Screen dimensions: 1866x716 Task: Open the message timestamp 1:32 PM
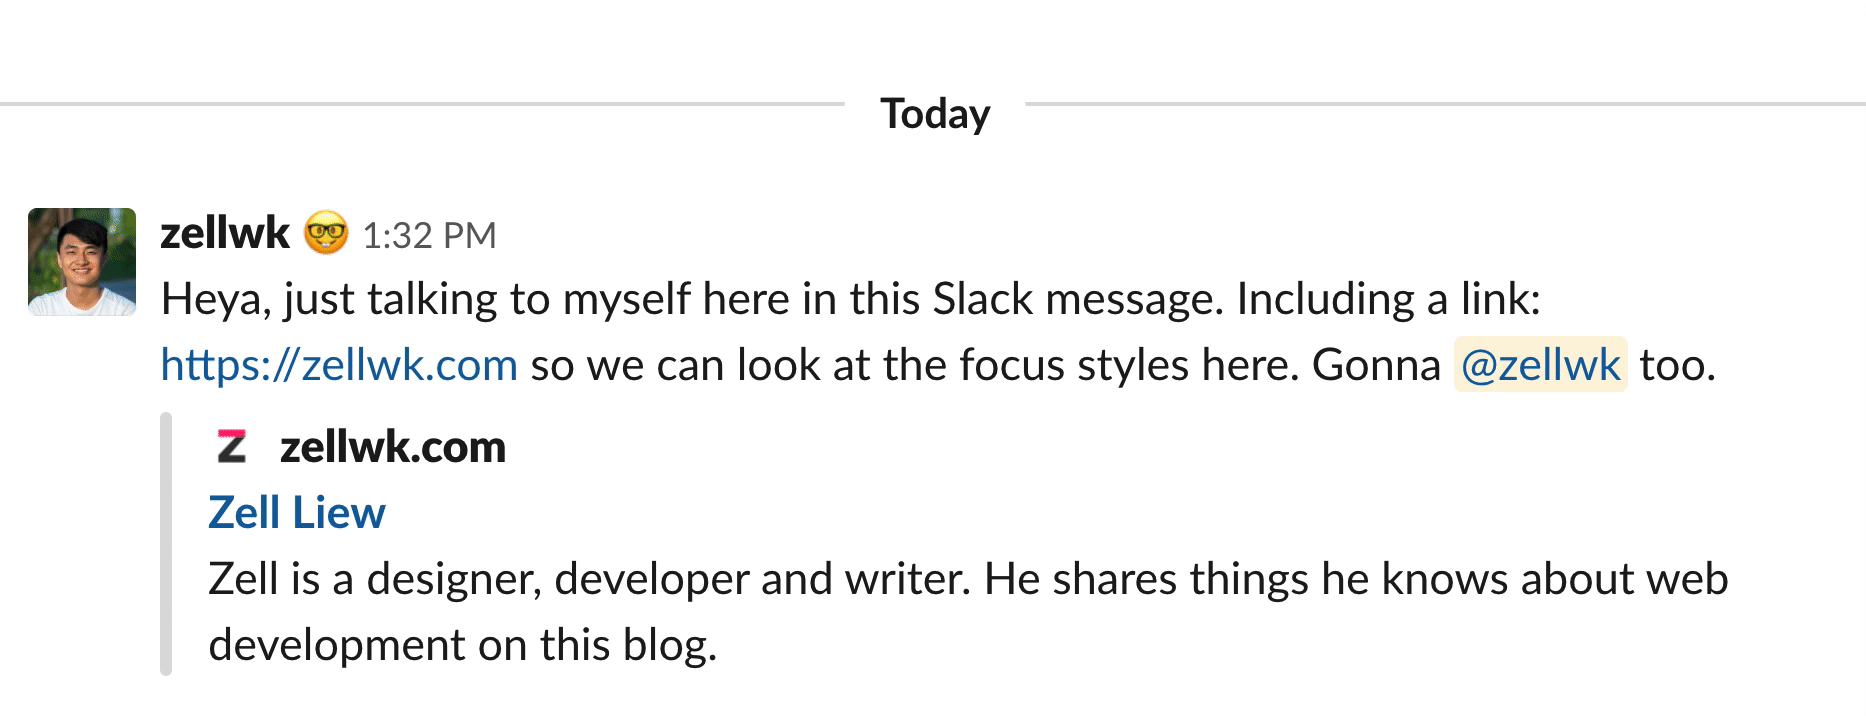pos(432,235)
